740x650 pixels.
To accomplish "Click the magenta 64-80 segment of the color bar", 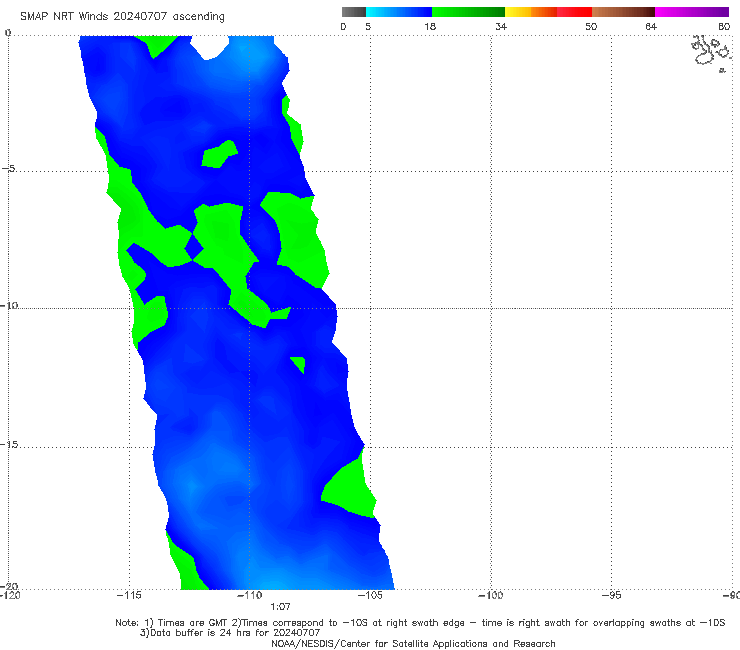I will coord(692,12).
